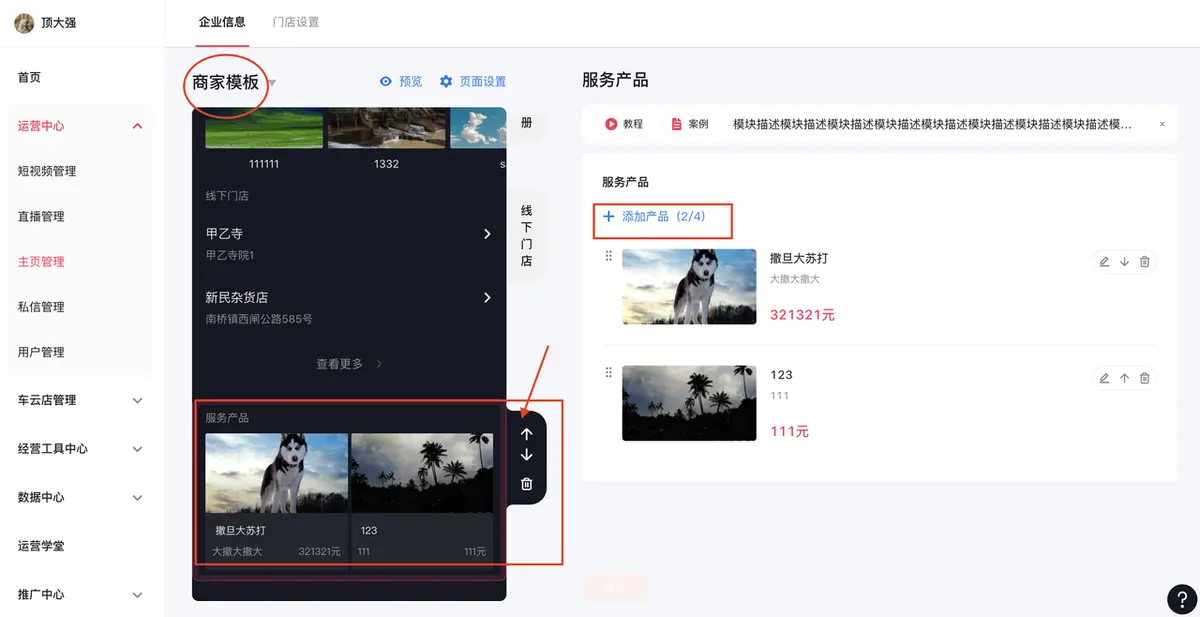Image resolution: width=1200 pixels, height=617 pixels.
Task: Click the 教程 play icon
Action: click(x=611, y=124)
